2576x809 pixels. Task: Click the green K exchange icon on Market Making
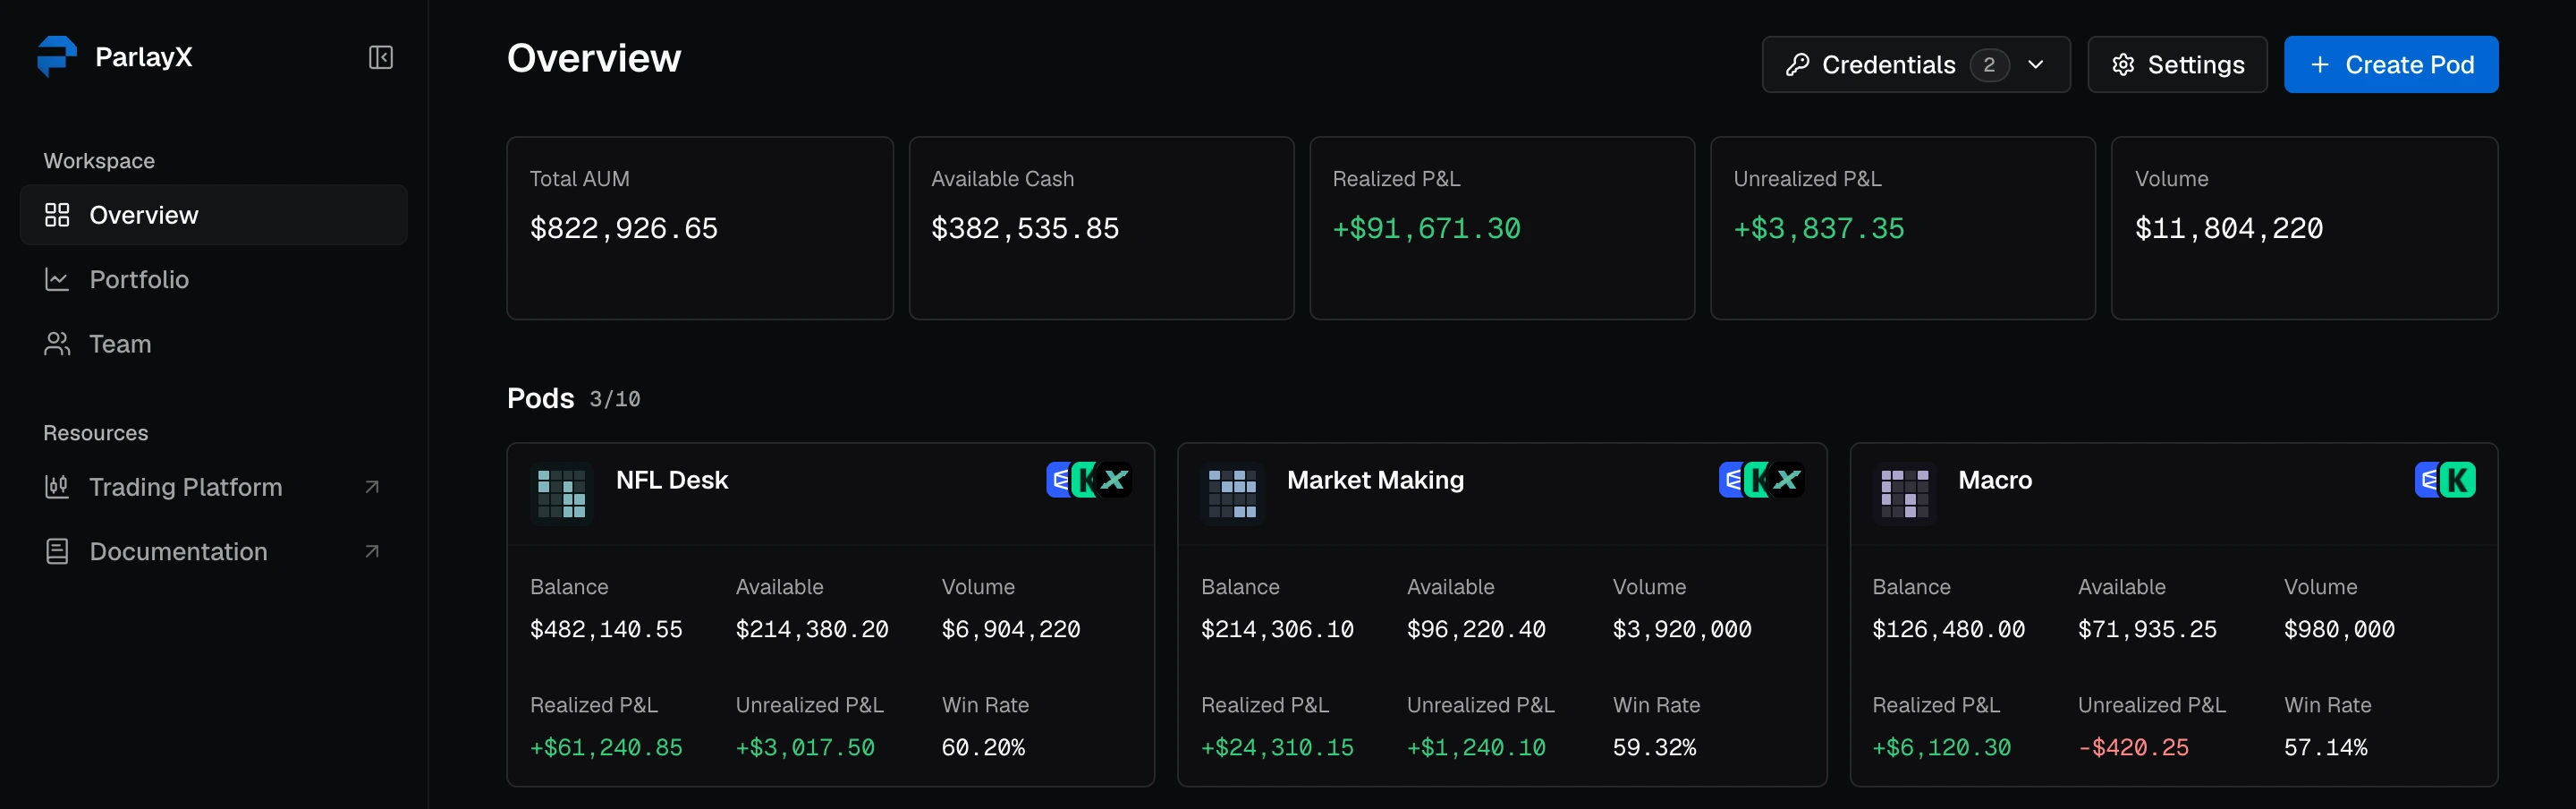1757,480
